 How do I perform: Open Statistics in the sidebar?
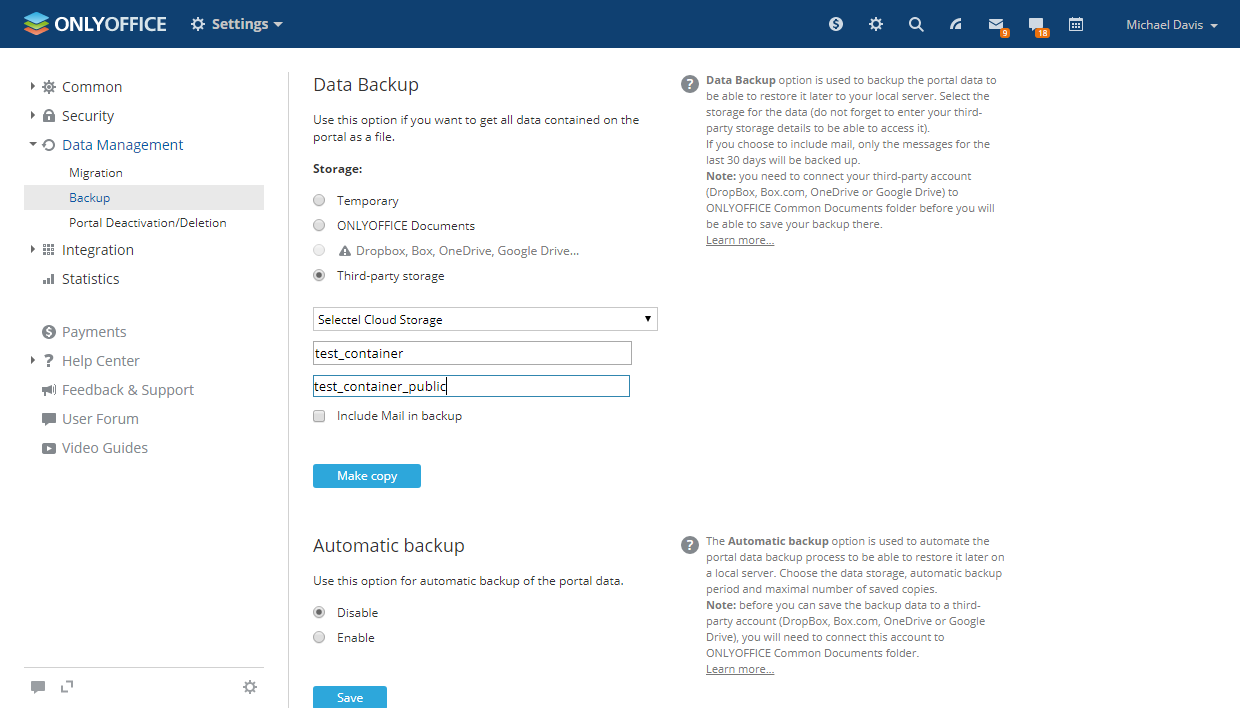tap(90, 279)
